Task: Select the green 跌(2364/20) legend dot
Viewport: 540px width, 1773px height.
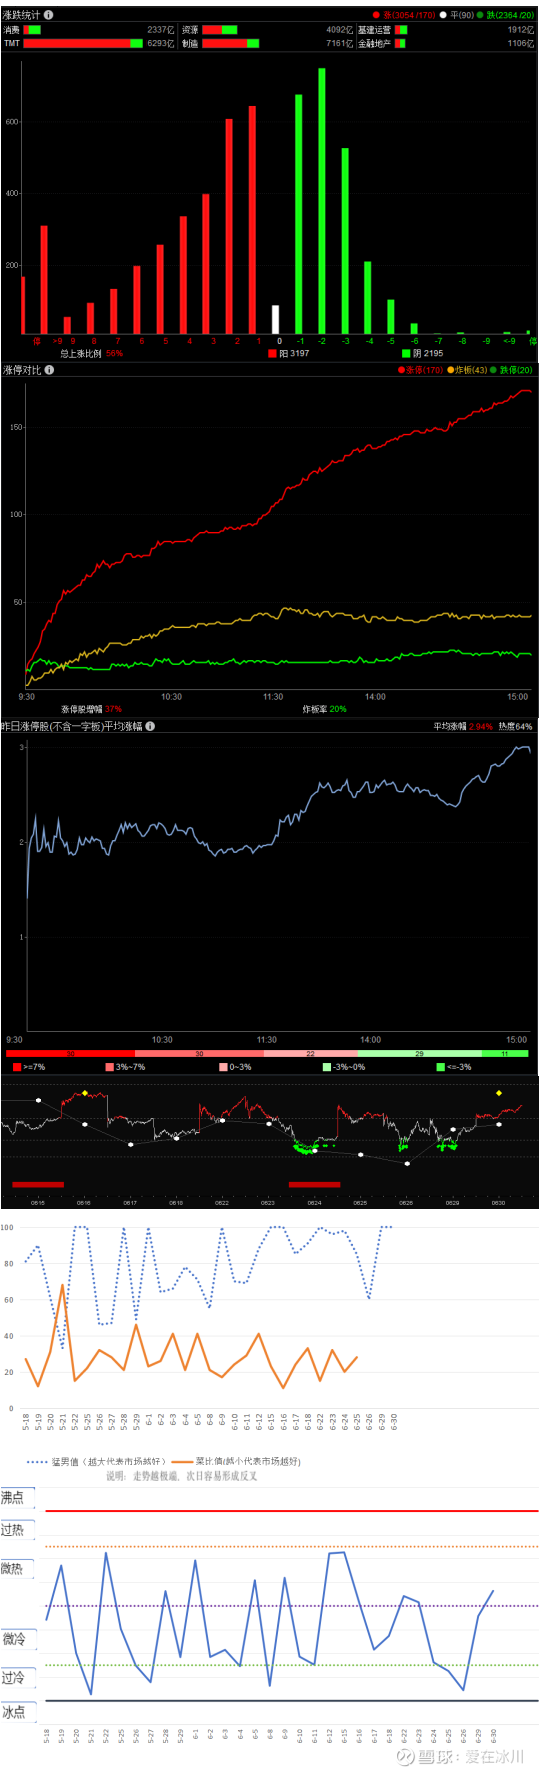Action: tap(480, 15)
